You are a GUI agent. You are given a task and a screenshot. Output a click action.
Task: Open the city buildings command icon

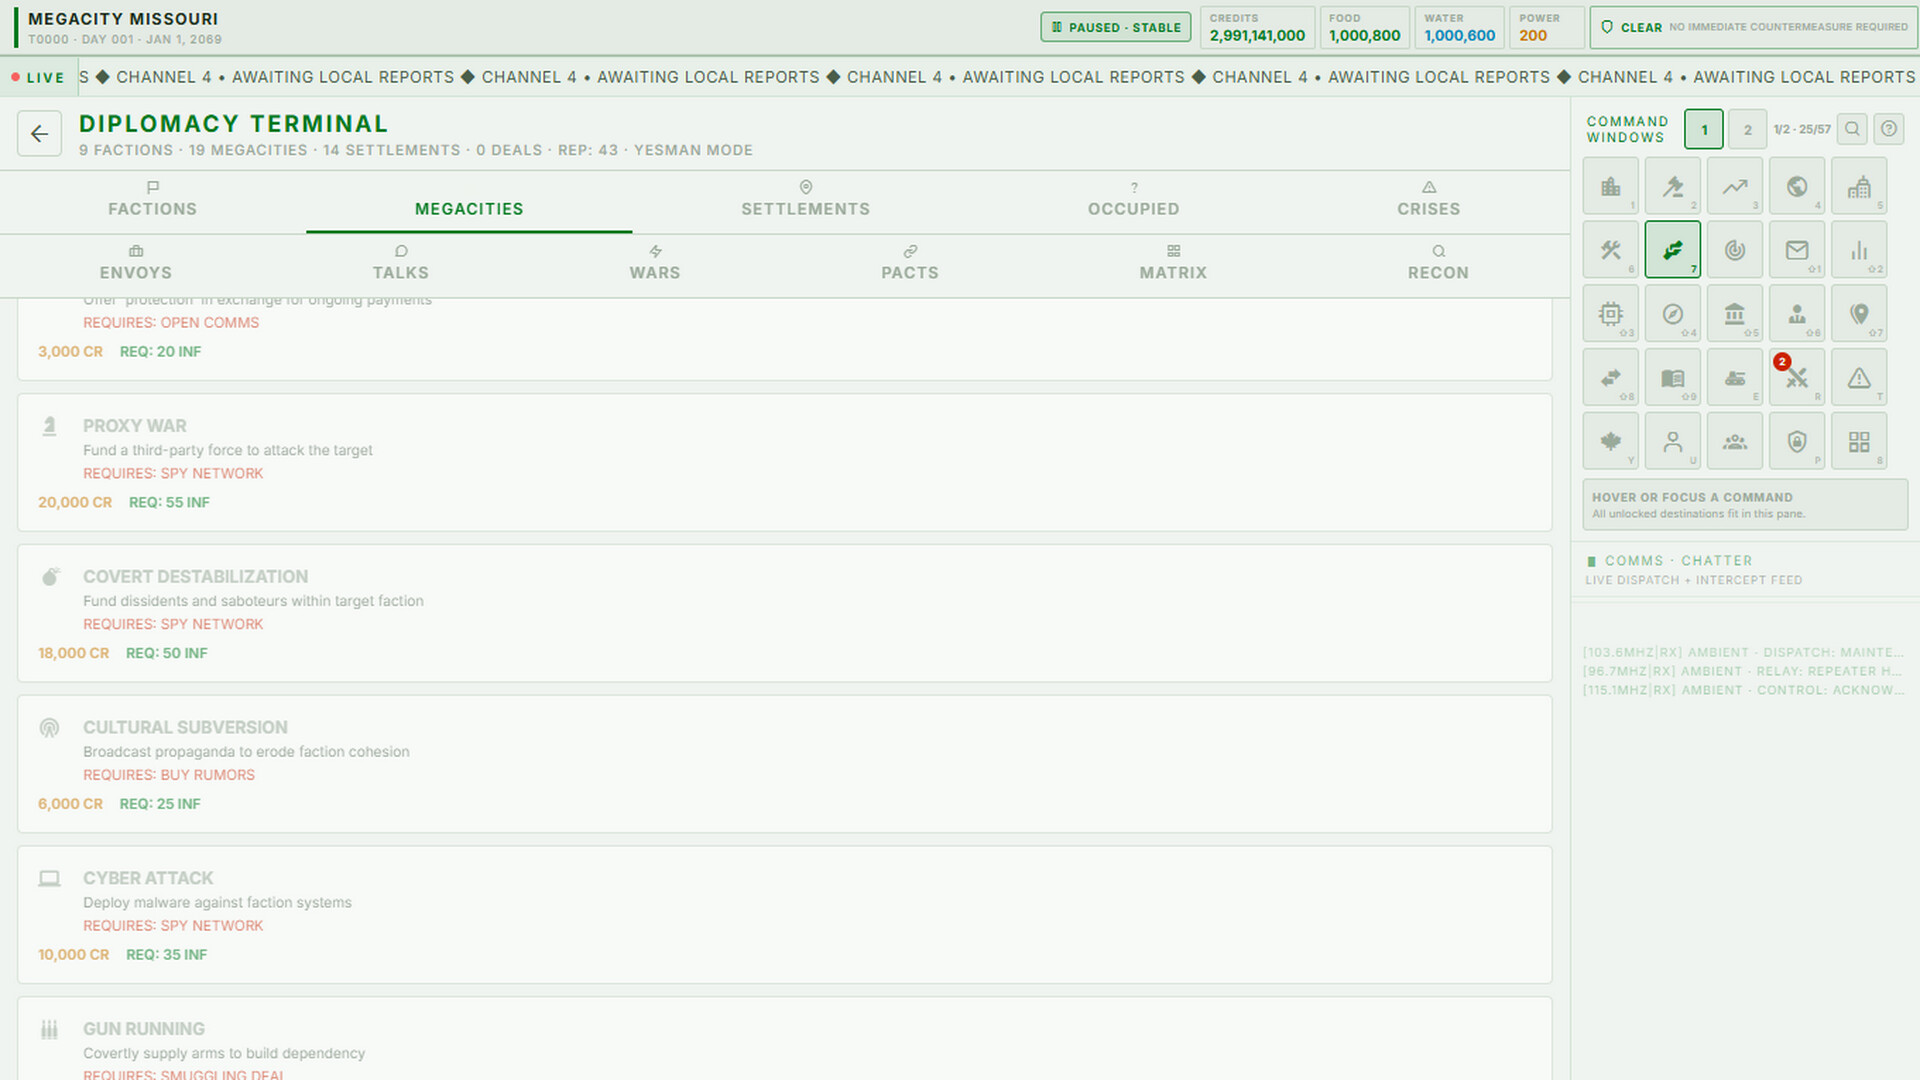coord(1610,186)
